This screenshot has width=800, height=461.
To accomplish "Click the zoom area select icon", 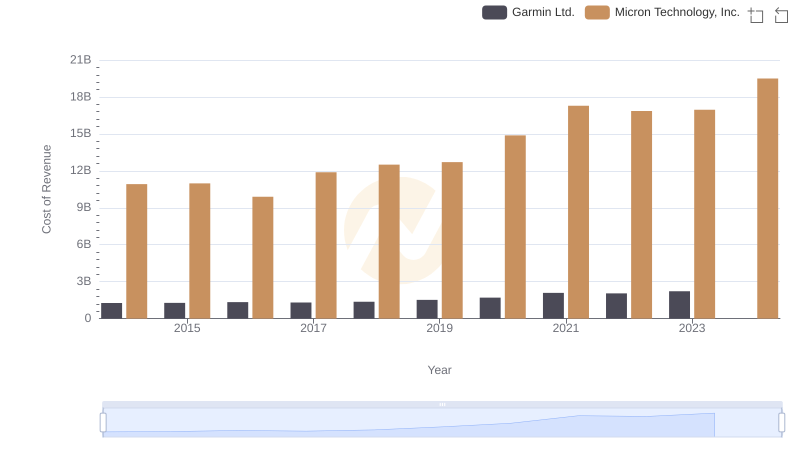I will point(756,15).
